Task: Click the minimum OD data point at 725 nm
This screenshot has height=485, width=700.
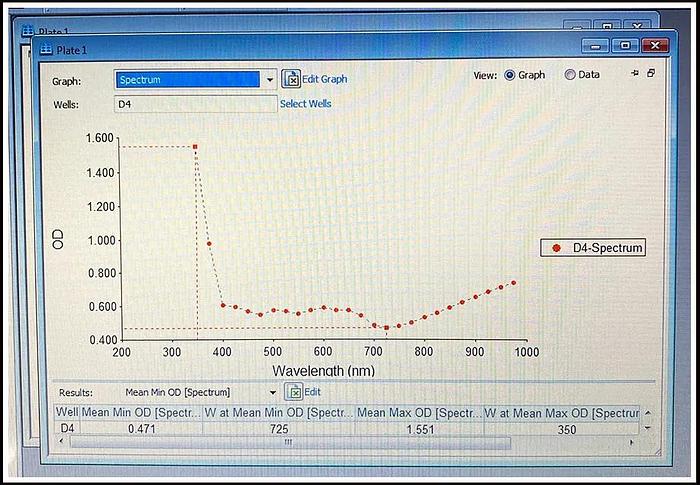Action: point(387,328)
